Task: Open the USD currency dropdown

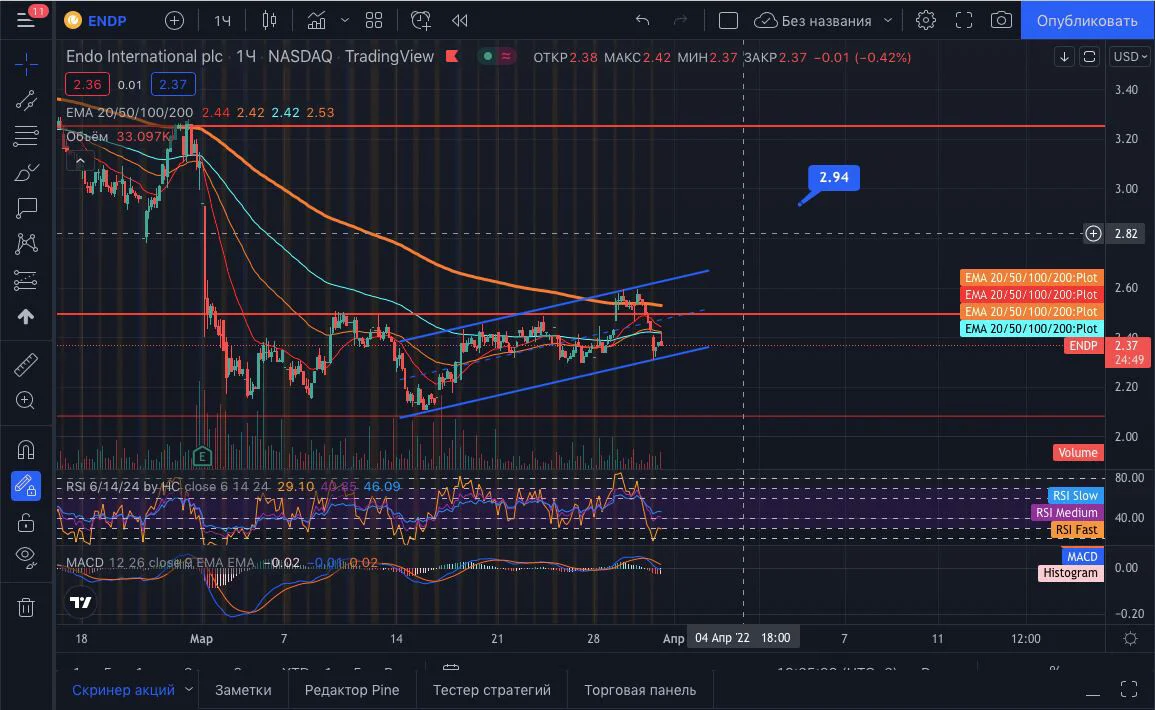Action: click(x=1130, y=57)
